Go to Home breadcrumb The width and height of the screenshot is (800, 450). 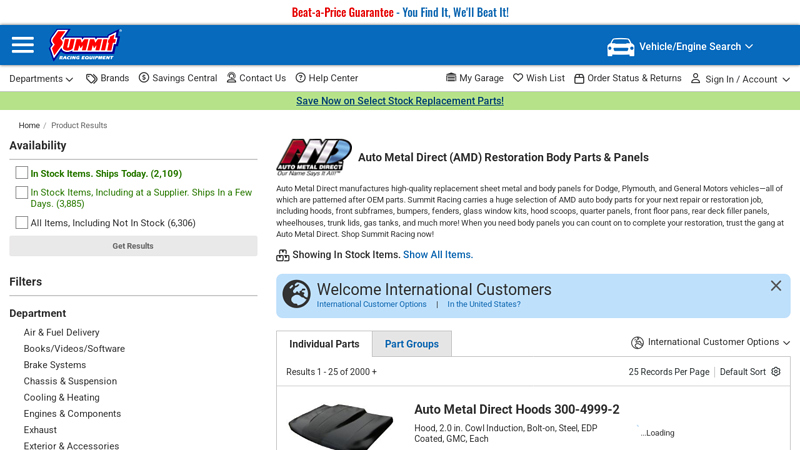pos(29,126)
